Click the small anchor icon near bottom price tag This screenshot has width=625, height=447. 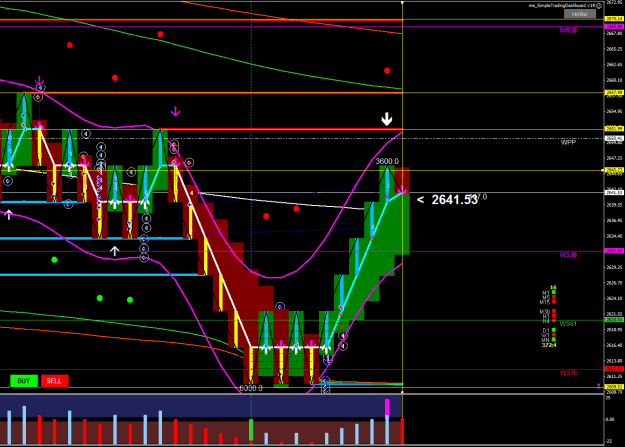pyautogui.click(x=599, y=386)
